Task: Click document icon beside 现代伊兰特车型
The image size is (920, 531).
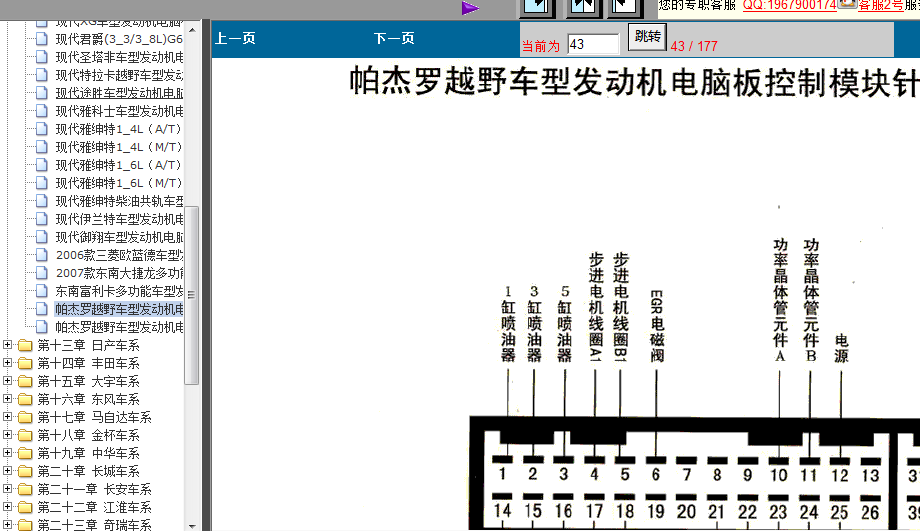Action: tap(42, 219)
